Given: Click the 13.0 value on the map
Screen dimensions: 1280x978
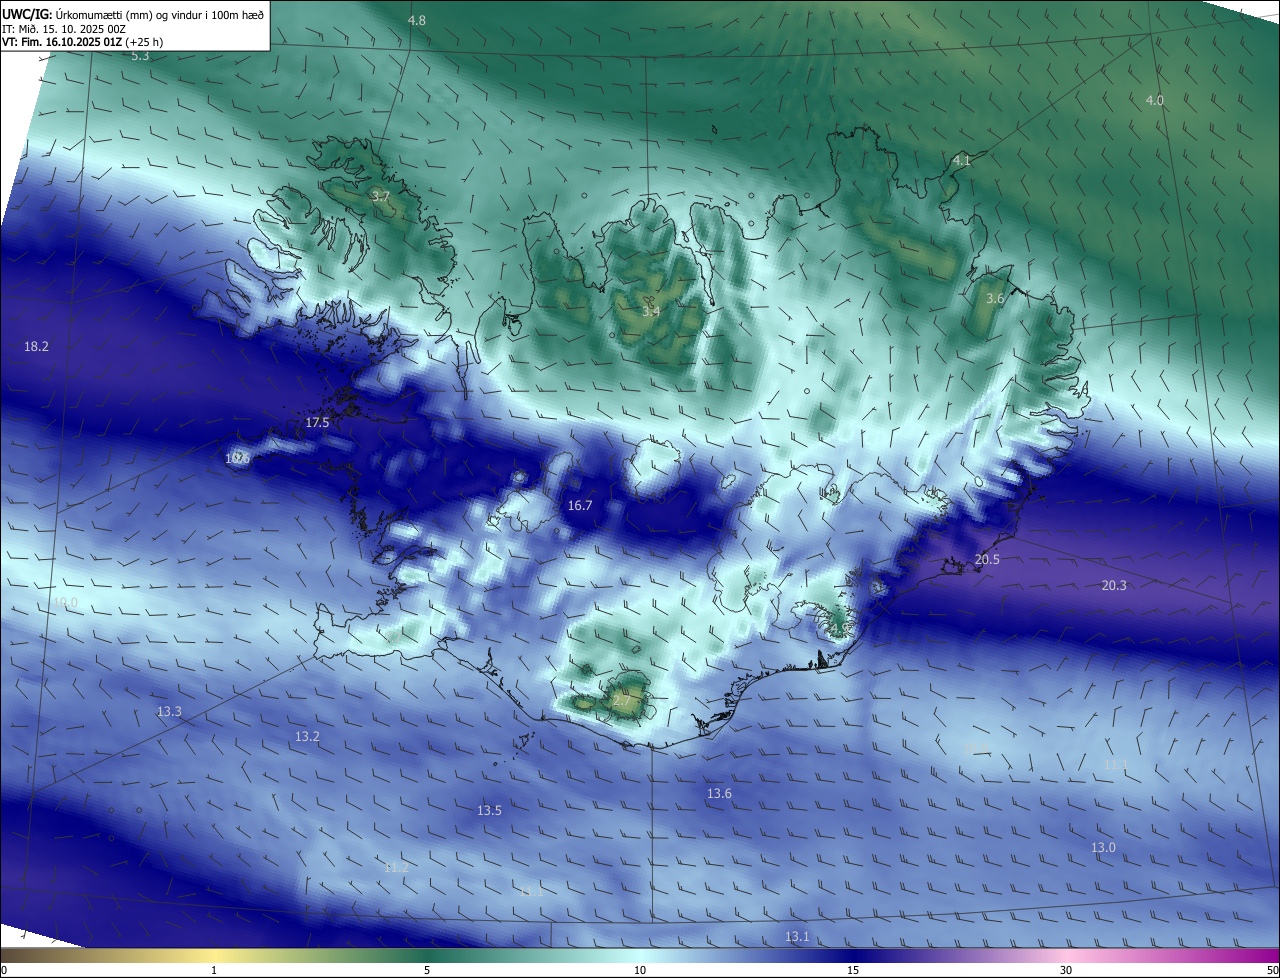Looking at the screenshot, I should point(1103,847).
